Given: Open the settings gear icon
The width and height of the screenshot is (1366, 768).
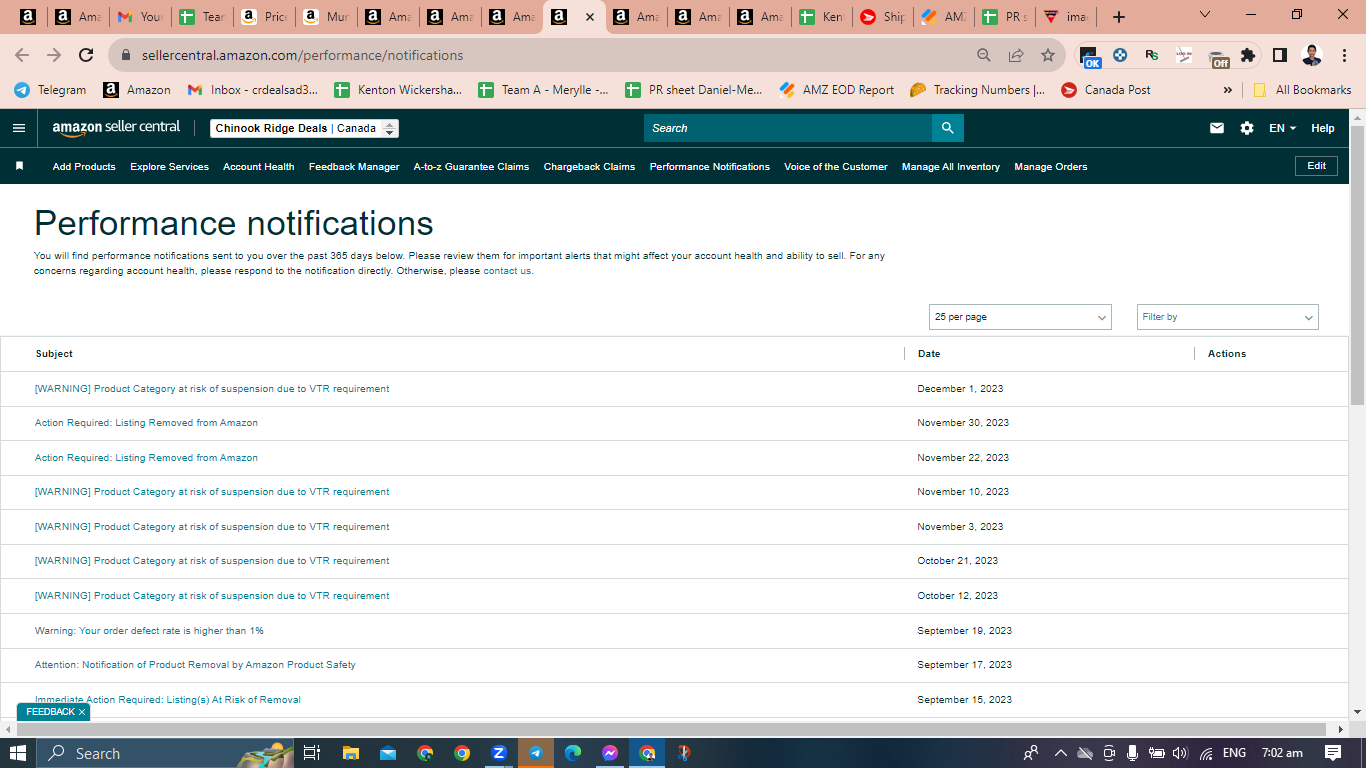Looking at the screenshot, I should (1247, 128).
